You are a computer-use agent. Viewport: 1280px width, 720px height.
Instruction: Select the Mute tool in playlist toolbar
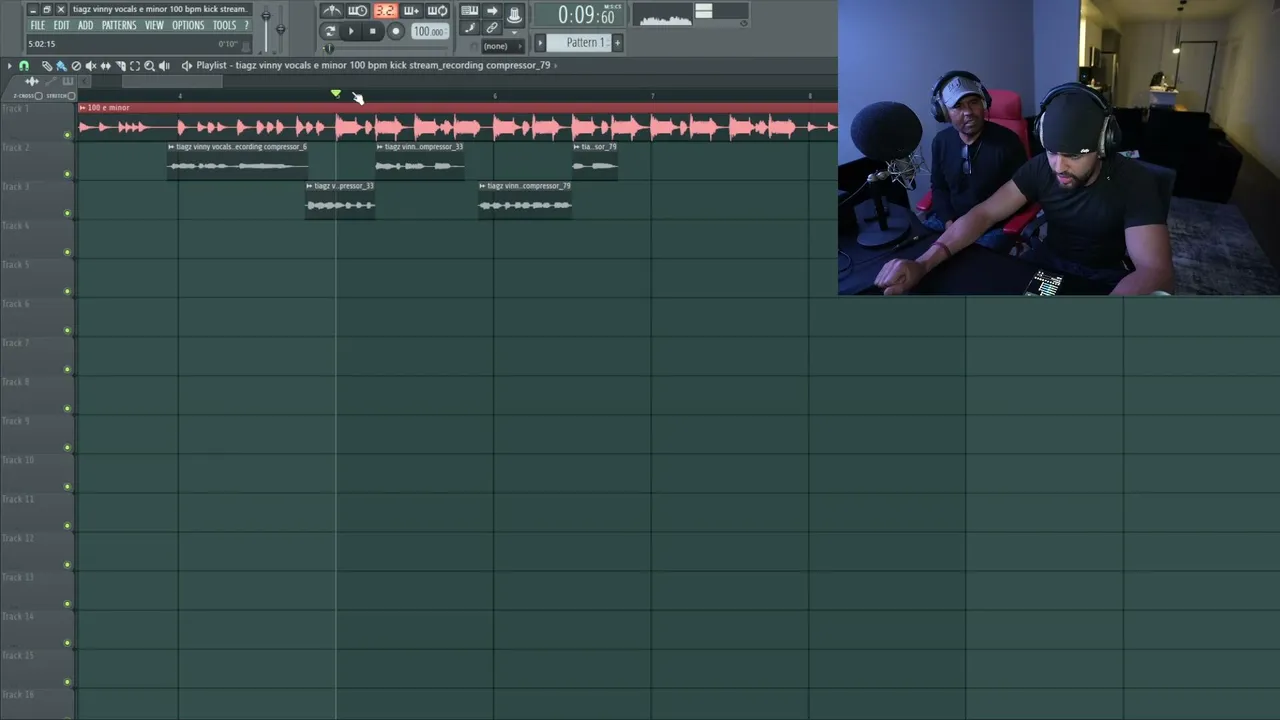(x=91, y=66)
